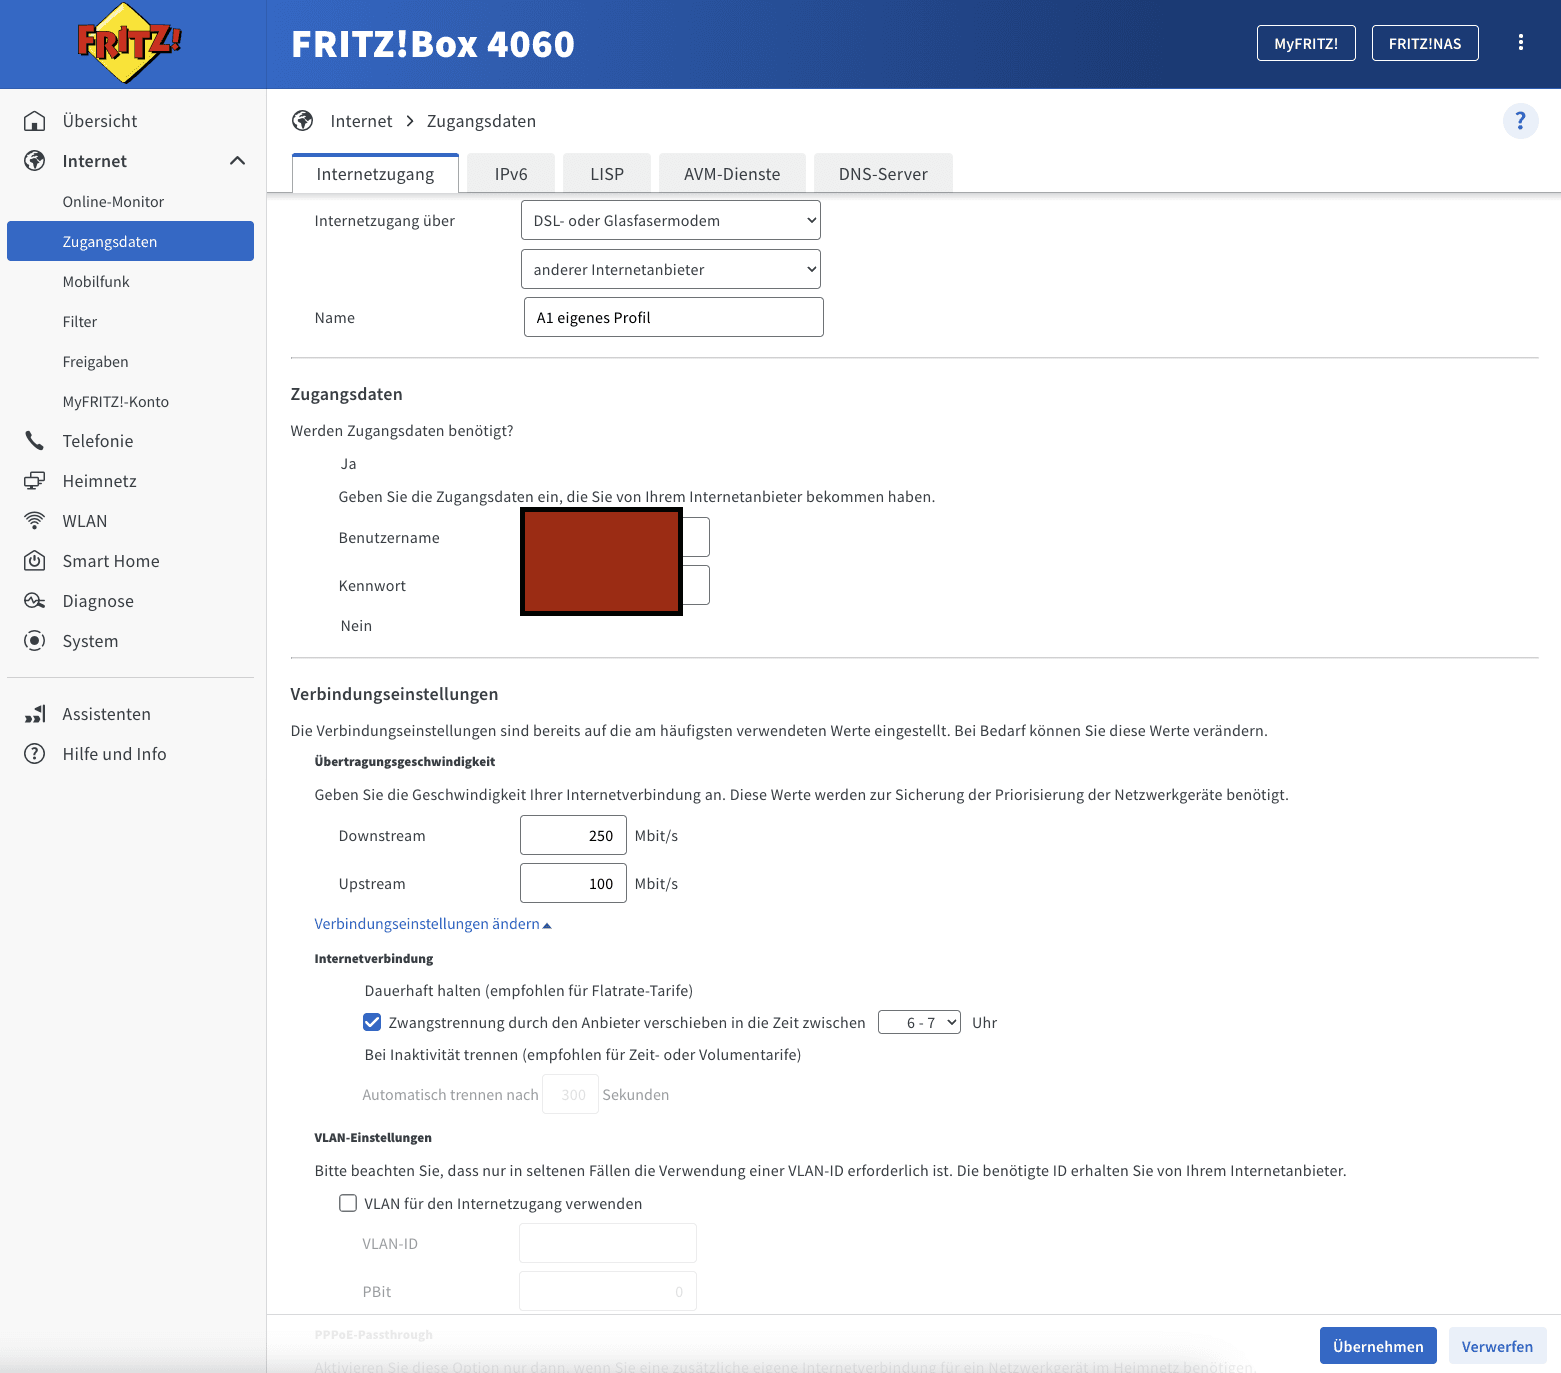
Task: Uncheck the Zwangstrennung verschieben checkbox
Action: 372,1022
